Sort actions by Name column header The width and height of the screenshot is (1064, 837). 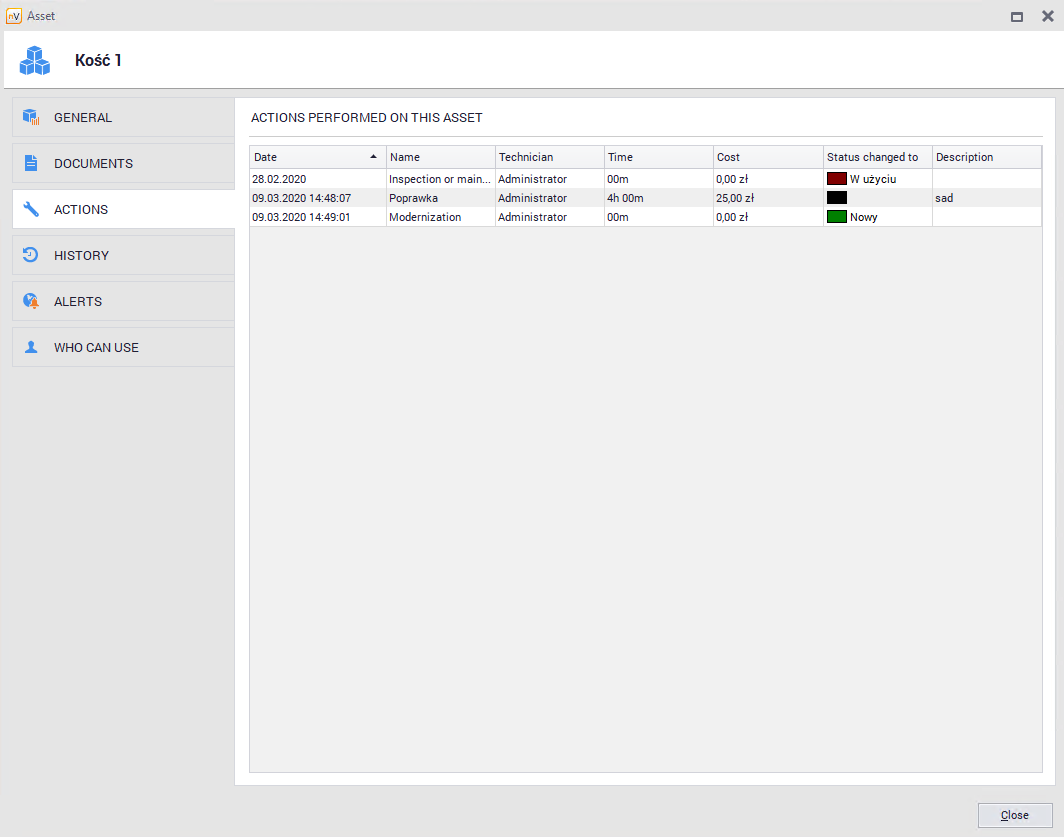(x=440, y=157)
